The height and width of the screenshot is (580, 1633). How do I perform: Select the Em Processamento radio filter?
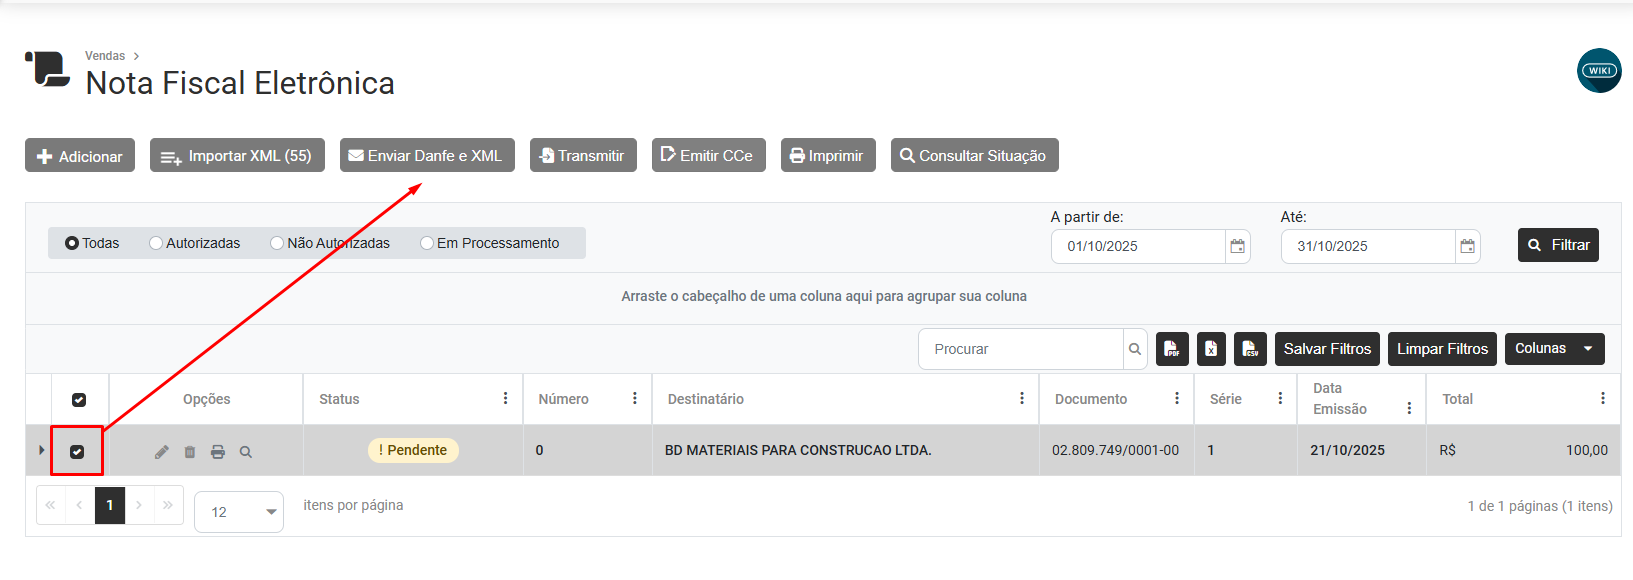[427, 243]
